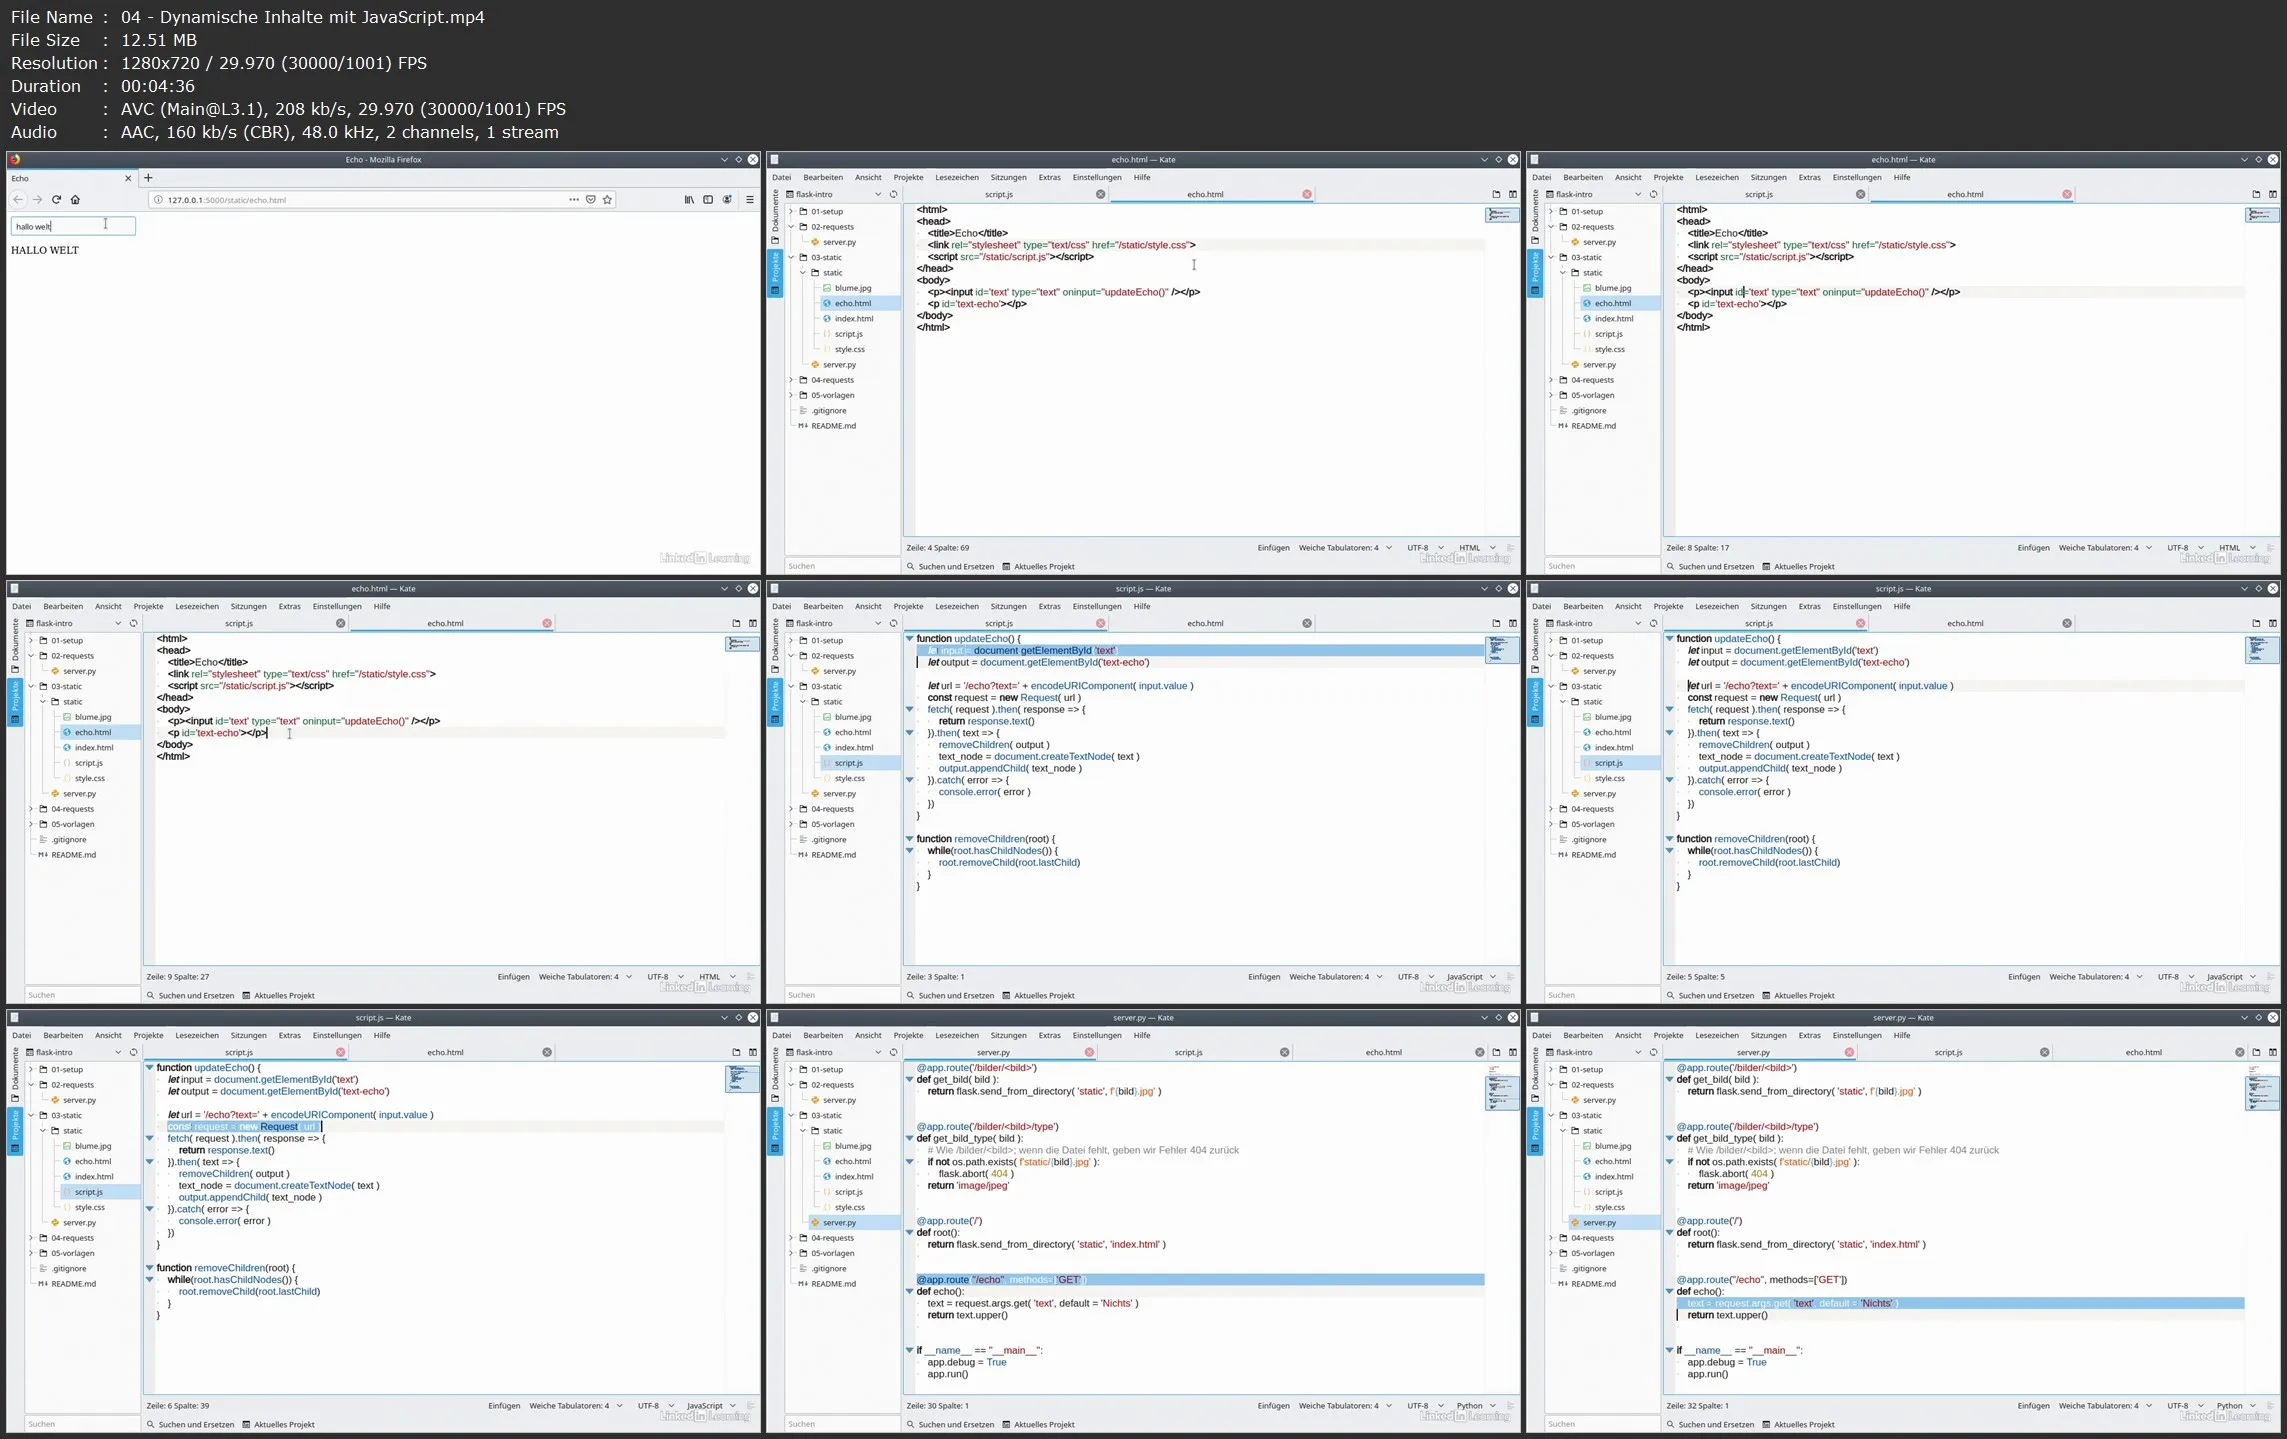Click Save to Pocket icon in Firefox
This screenshot has width=2287, height=1439.
(x=591, y=200)
